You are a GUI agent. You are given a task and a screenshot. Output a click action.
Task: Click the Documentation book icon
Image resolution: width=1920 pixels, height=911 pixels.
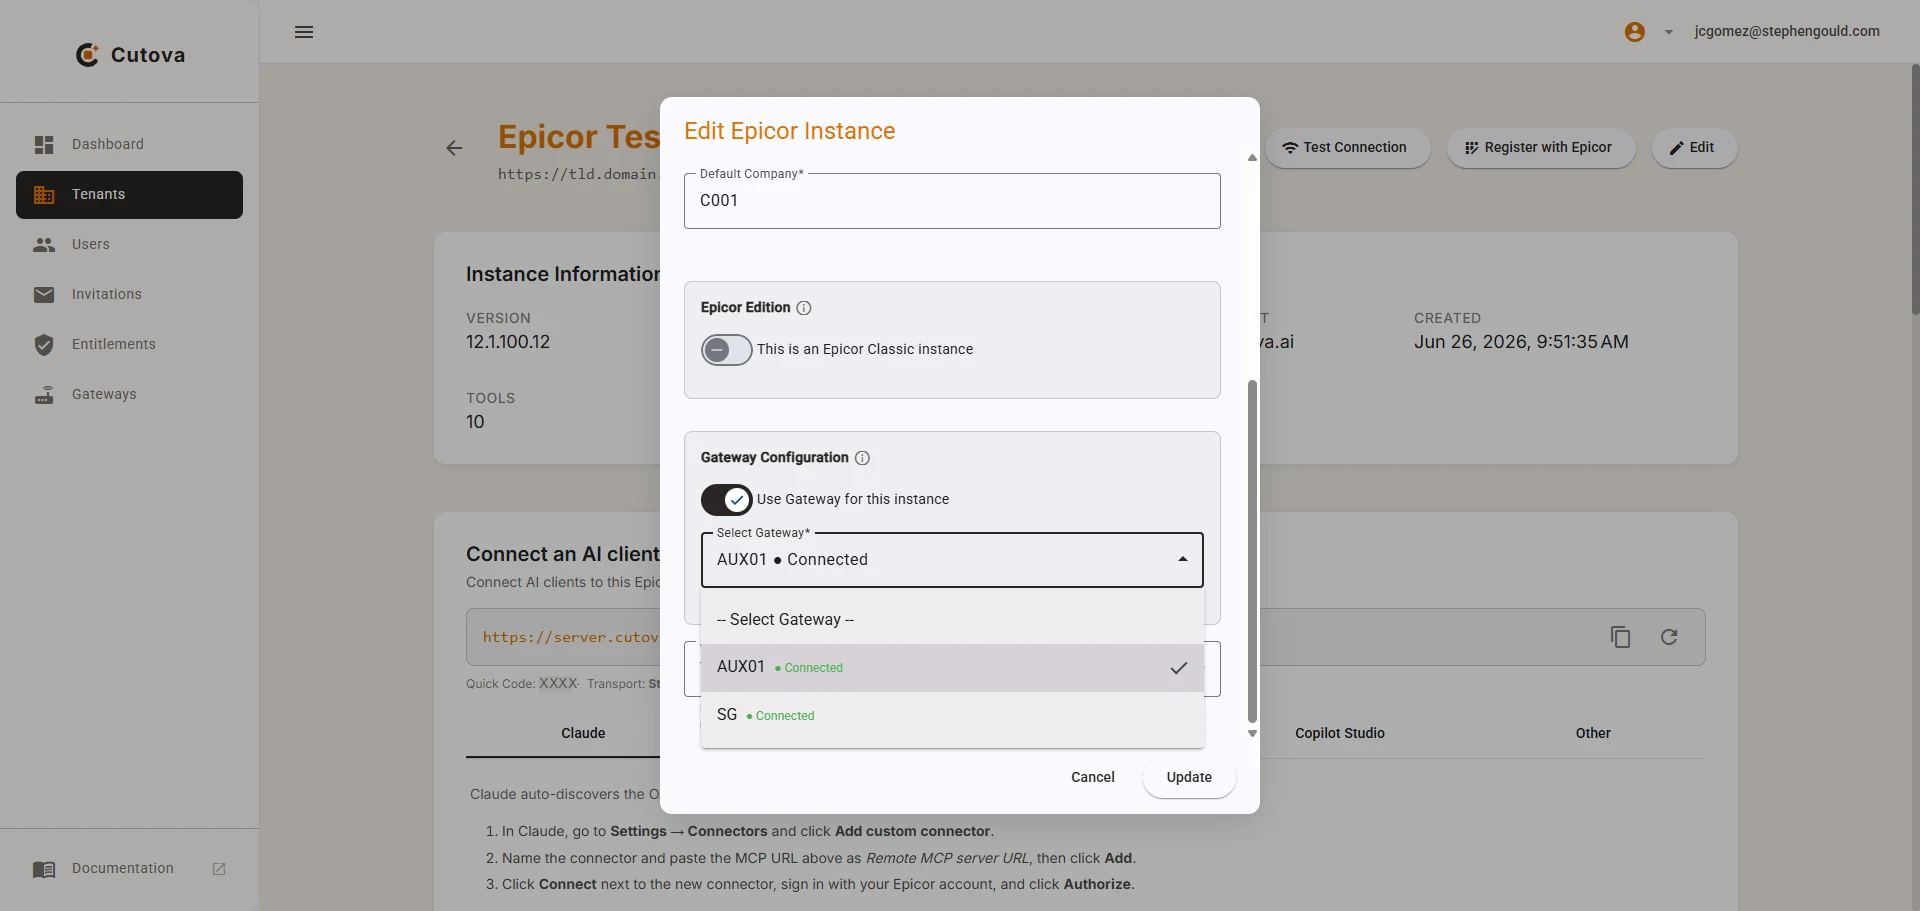[44, 869]
